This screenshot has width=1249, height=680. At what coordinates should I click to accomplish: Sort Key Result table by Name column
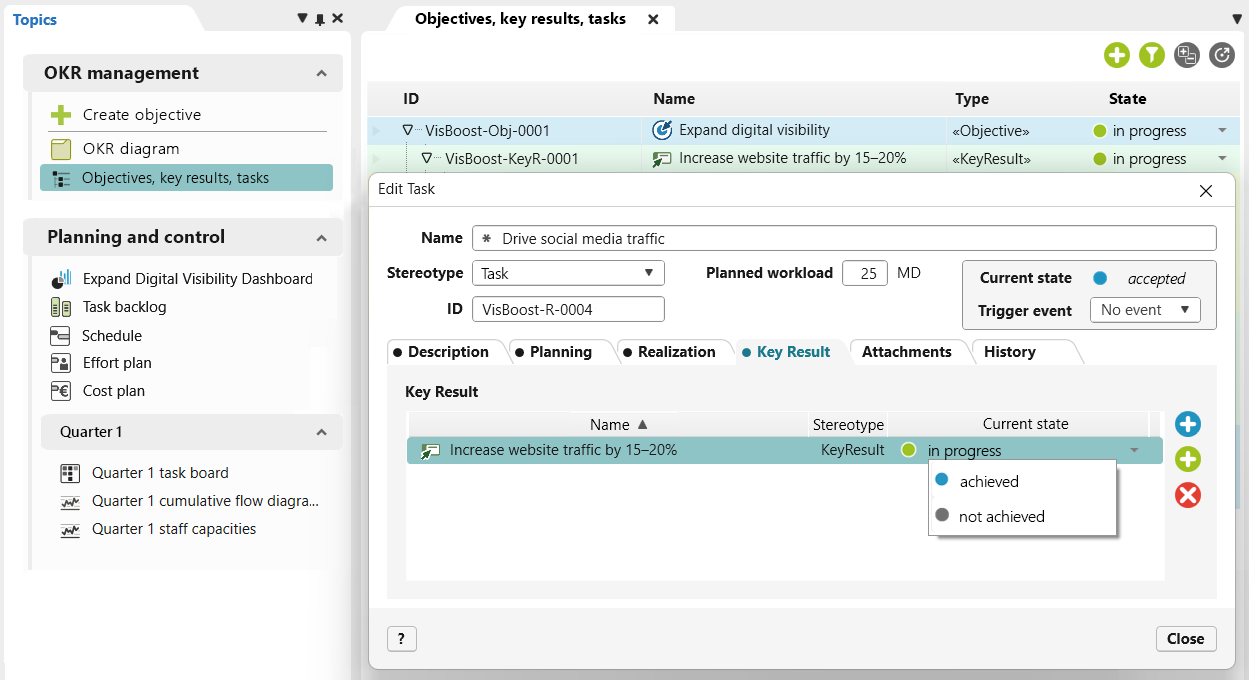[x=610, y=424]
